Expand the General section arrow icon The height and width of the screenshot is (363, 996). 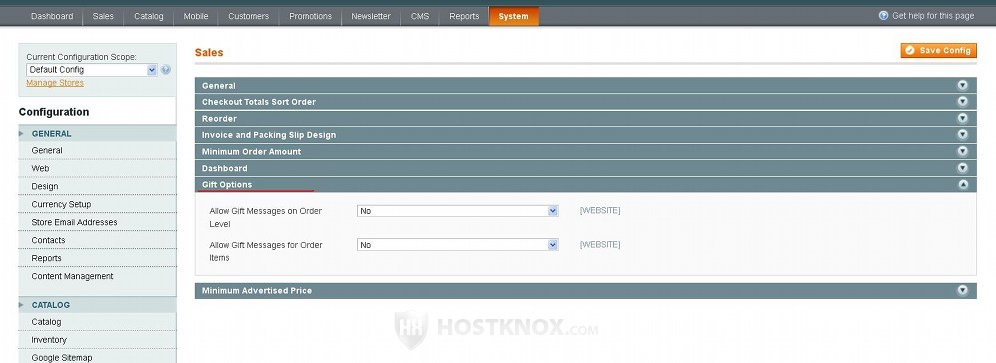(962, 85)
